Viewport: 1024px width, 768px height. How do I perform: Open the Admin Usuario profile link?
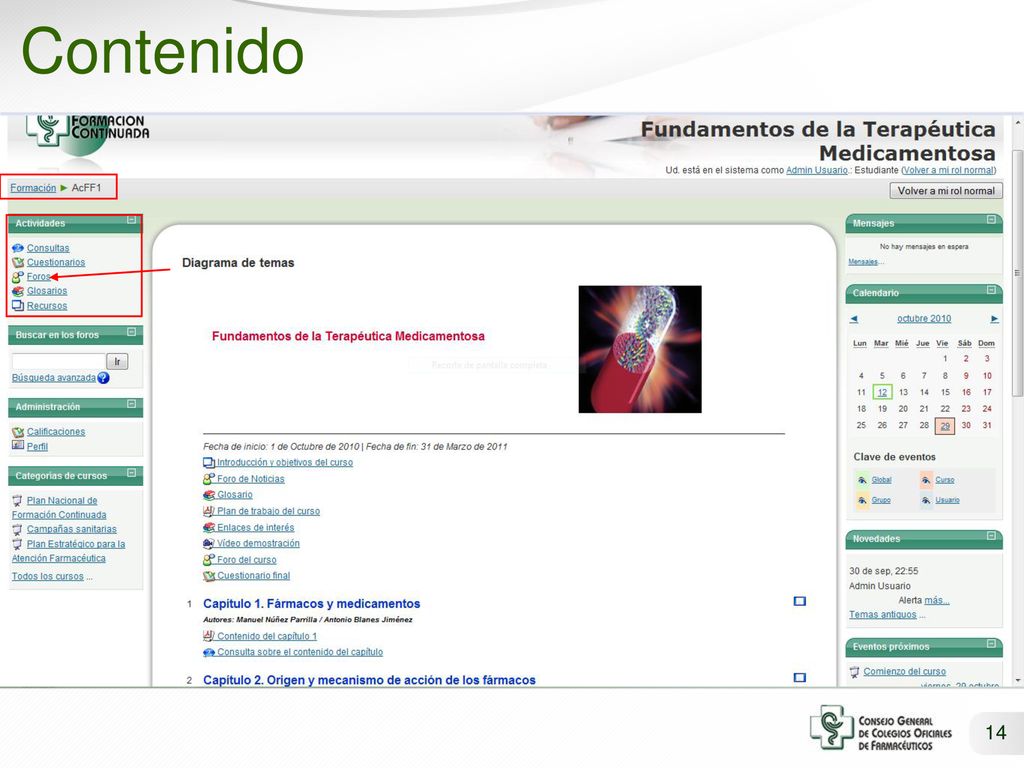click(817, 170)
